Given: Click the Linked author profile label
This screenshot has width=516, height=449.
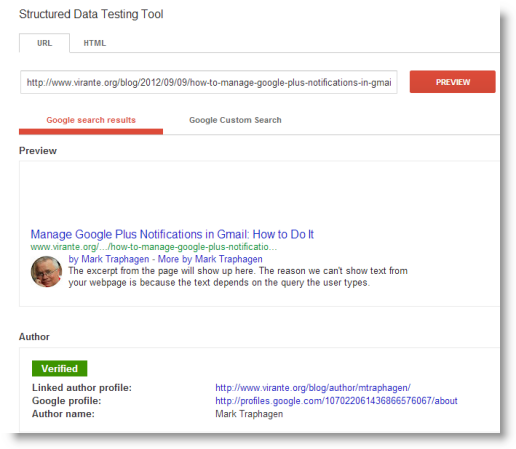Looking at the screenshot, I should pos(82,388).
